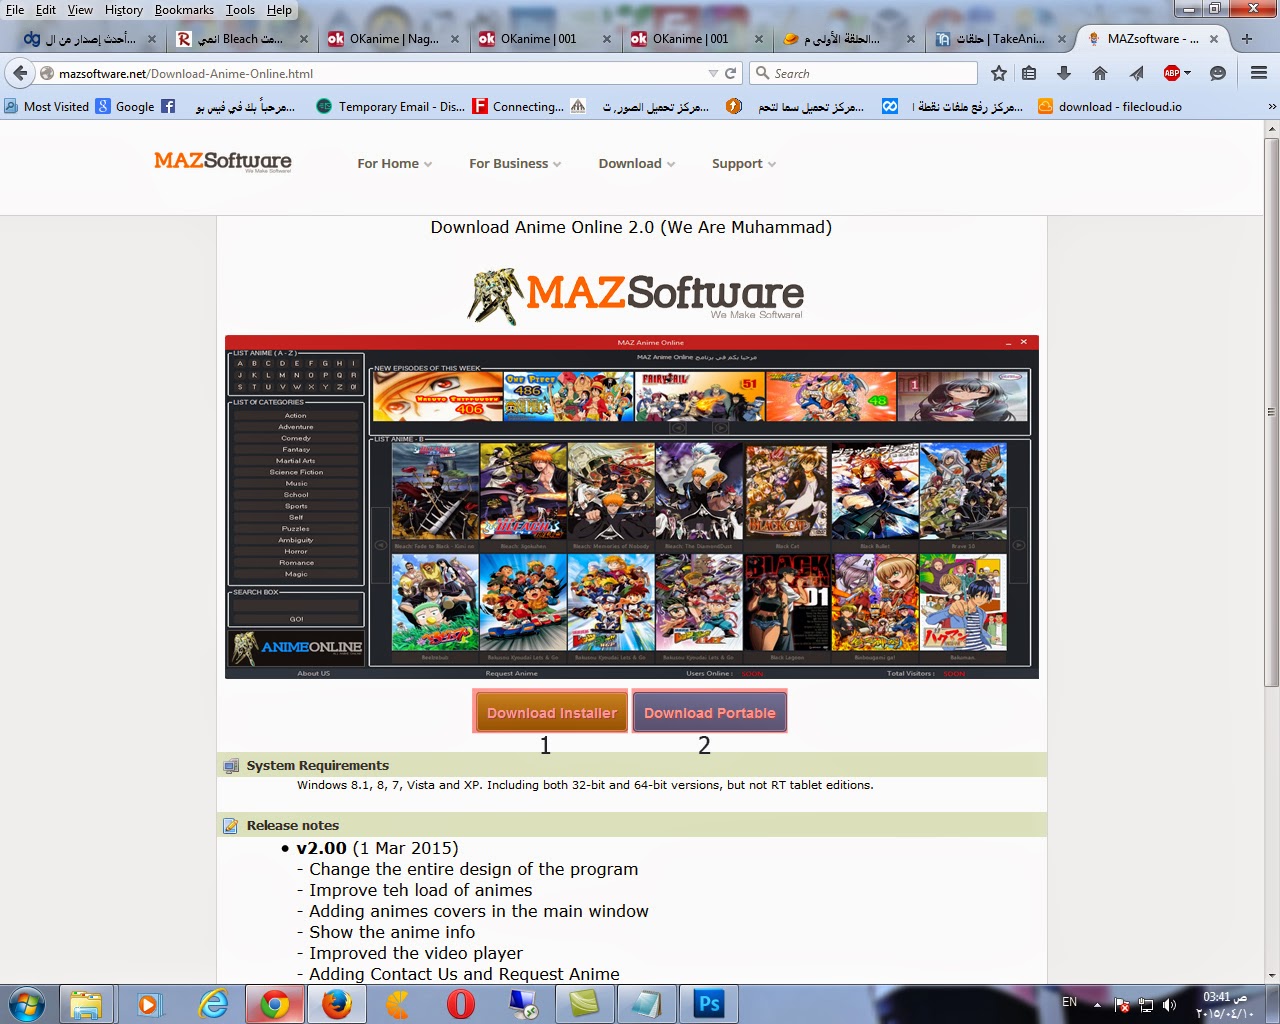Open the download - filecloud.io bookmark
The height and width of the screenshot is (1024, 1280).
tap(1110, 106)
